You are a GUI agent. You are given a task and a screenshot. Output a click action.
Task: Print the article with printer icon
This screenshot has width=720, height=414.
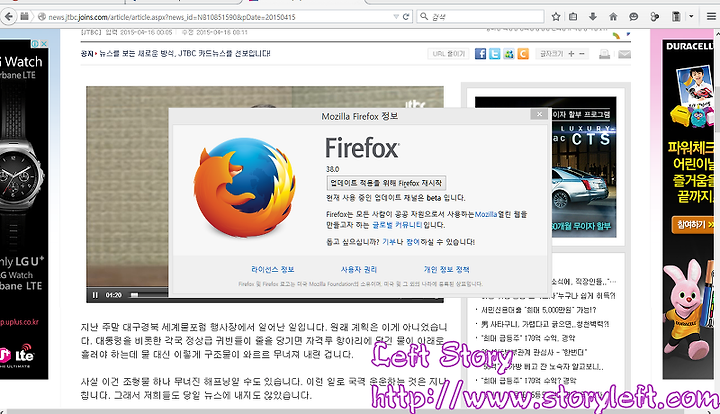point(605,54)
